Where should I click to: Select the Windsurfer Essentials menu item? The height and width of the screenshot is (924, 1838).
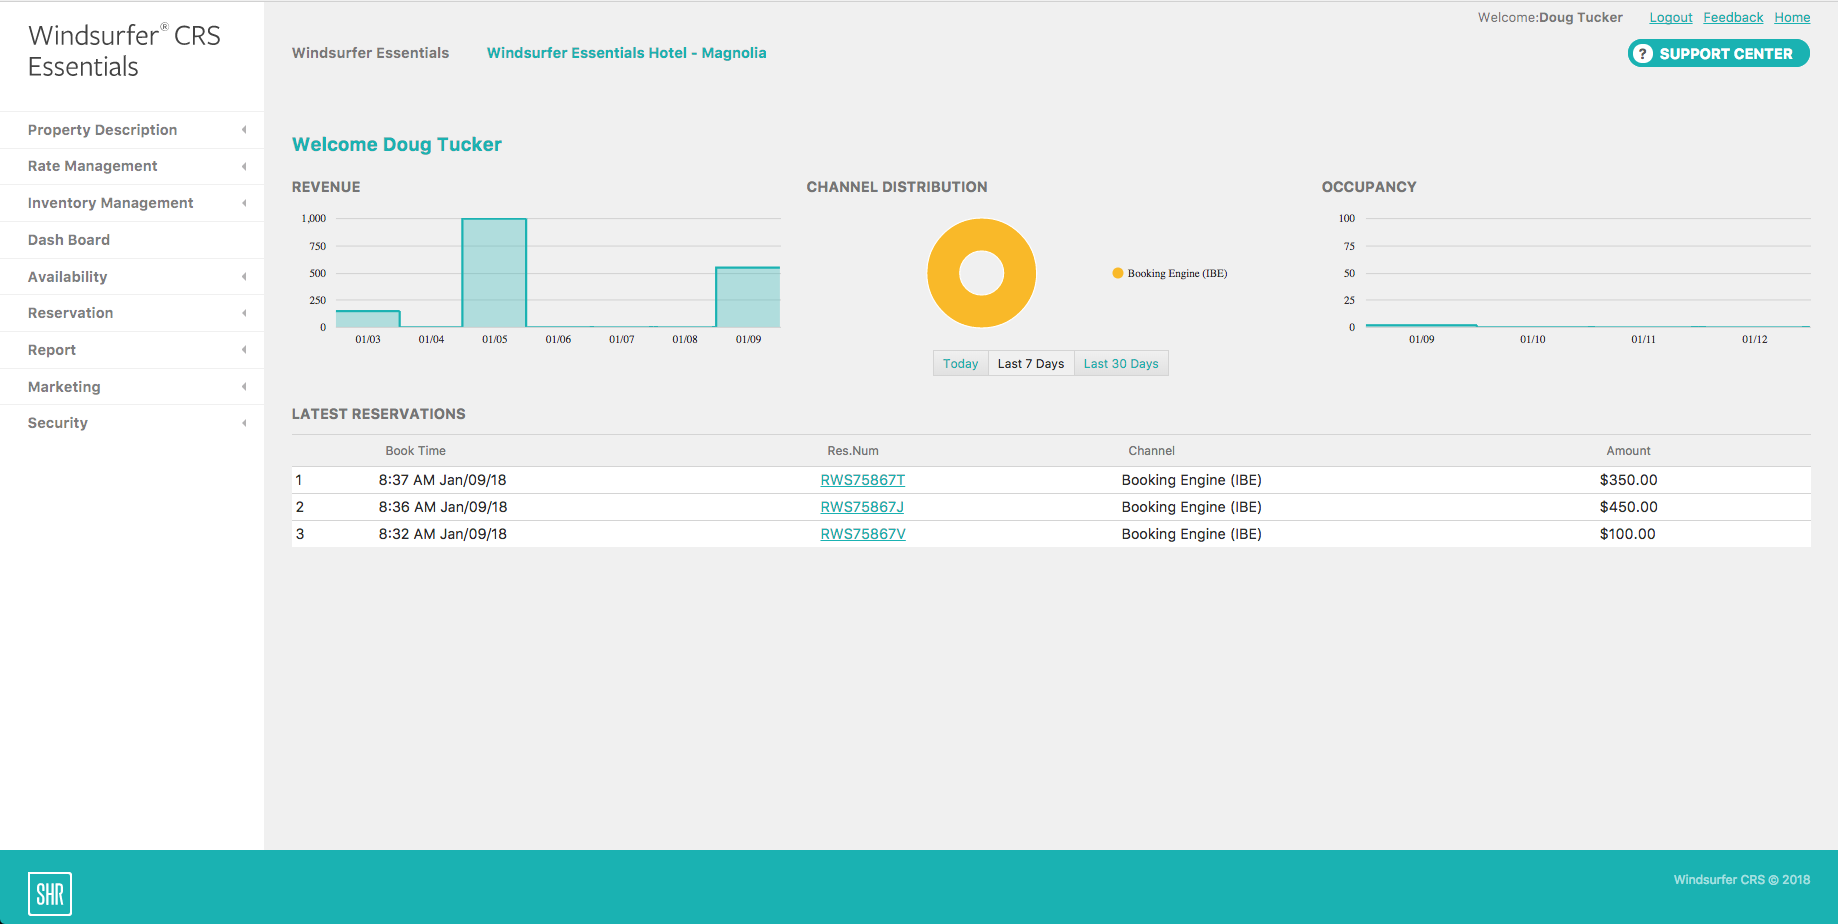click(x=370, y=52)
